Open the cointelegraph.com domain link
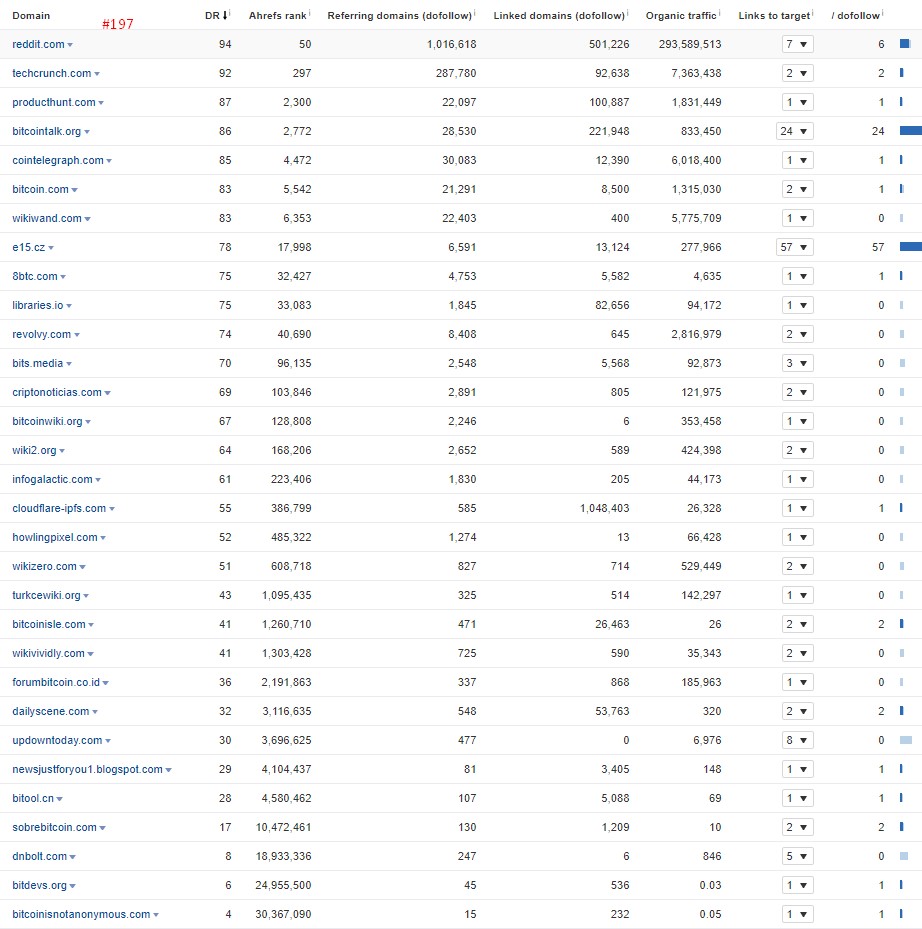The image size is (922, 929). [57, 161]
